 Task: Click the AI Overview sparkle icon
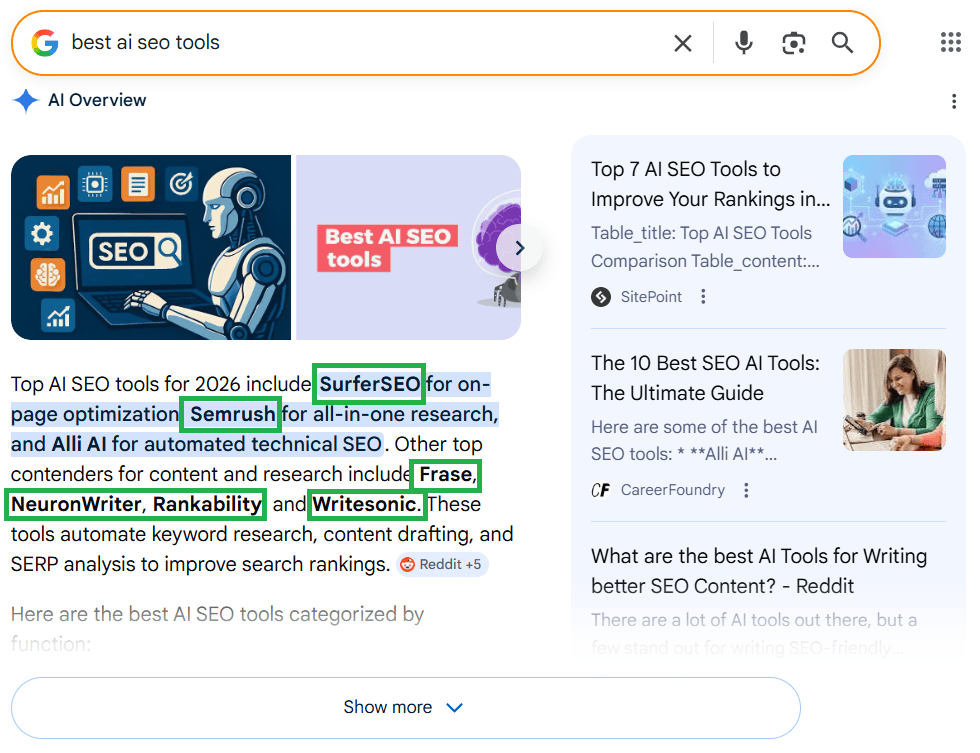[25, 100]
